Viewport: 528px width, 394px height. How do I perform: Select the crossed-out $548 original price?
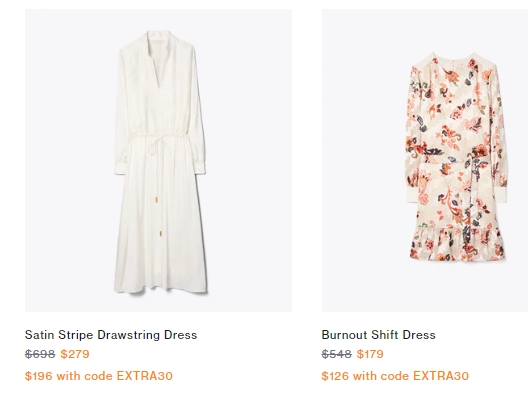tap(336, 354)
